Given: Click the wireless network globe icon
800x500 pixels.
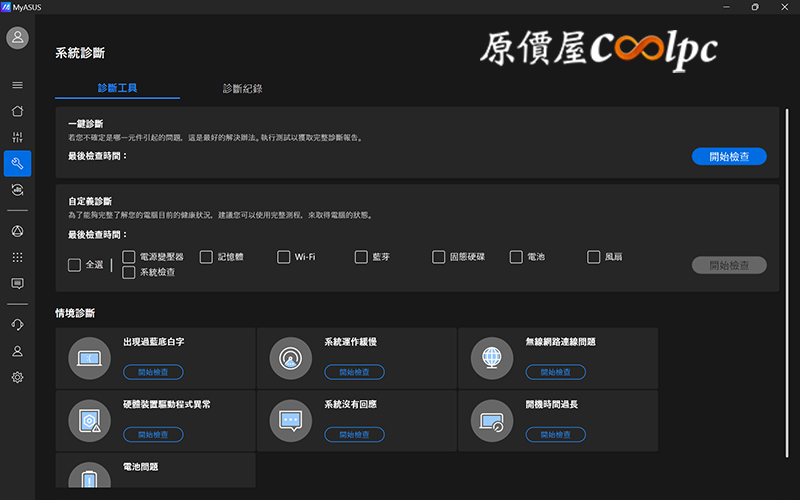Looking at the screenshot, I should coord(492,358).
